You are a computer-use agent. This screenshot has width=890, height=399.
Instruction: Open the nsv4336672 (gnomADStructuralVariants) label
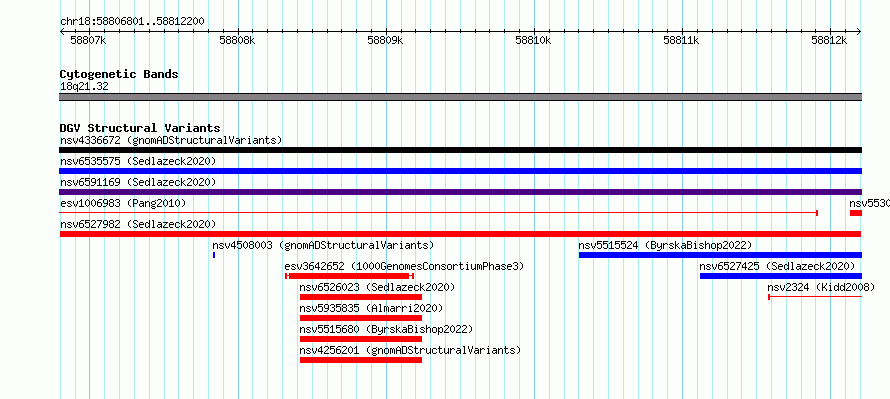(x=171, y=140)
